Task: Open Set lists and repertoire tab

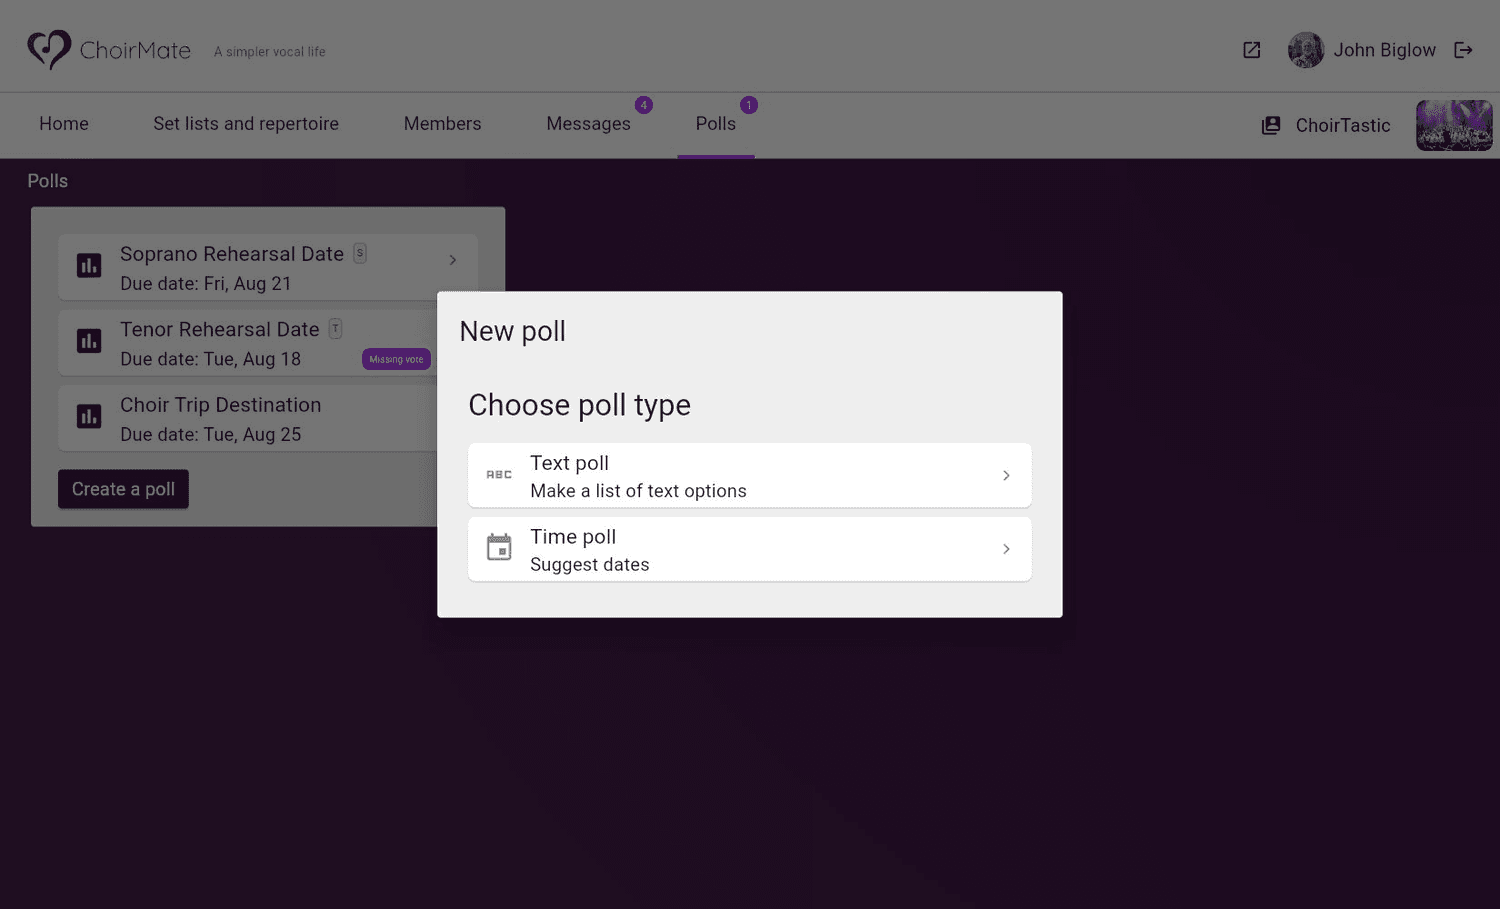Action: pos(246,124)
